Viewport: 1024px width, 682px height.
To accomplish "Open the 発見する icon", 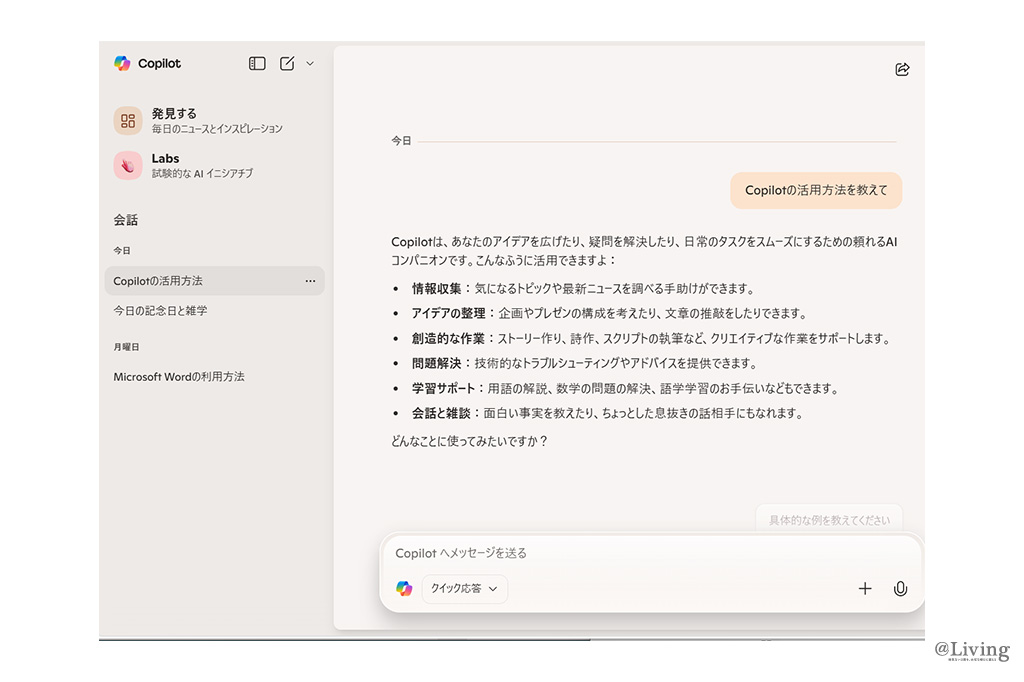I will click(x=128, y=121).
